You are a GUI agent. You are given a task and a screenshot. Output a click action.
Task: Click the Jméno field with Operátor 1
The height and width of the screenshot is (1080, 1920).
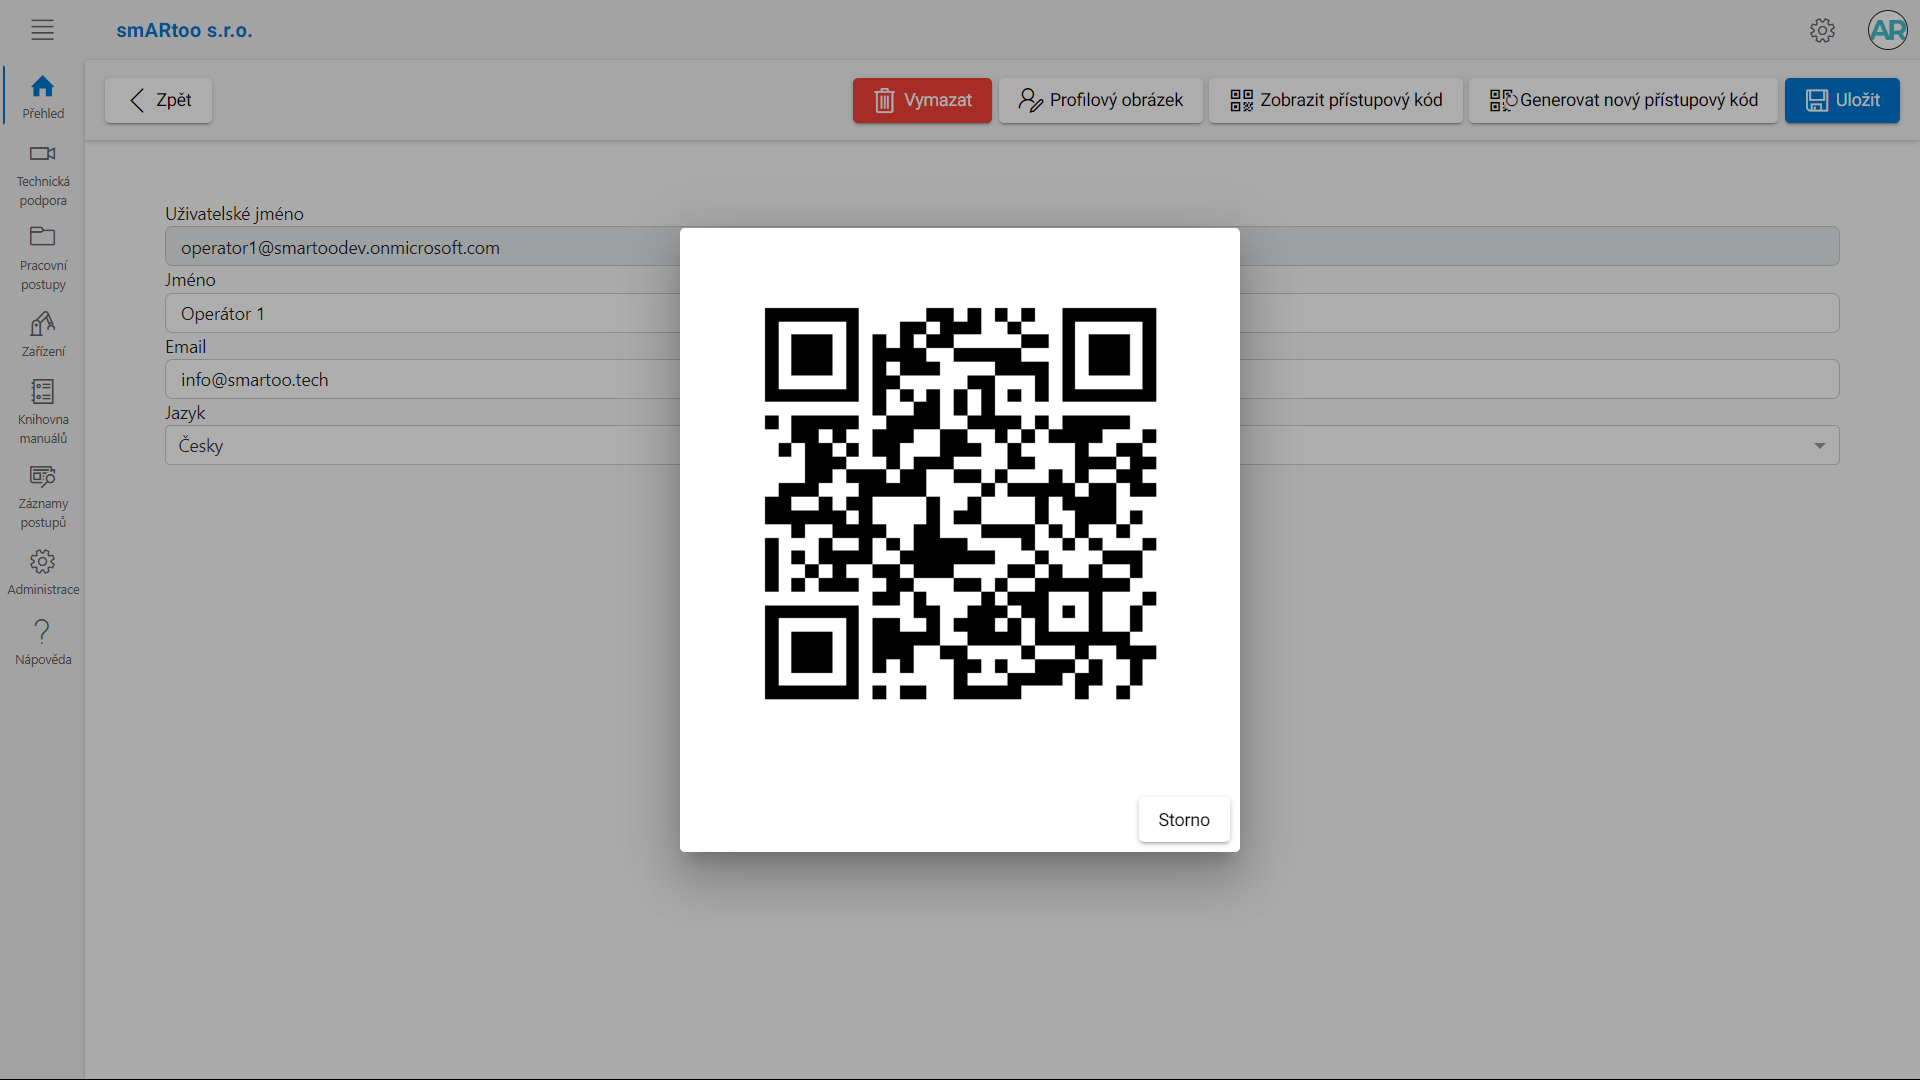coord(1002,313)
